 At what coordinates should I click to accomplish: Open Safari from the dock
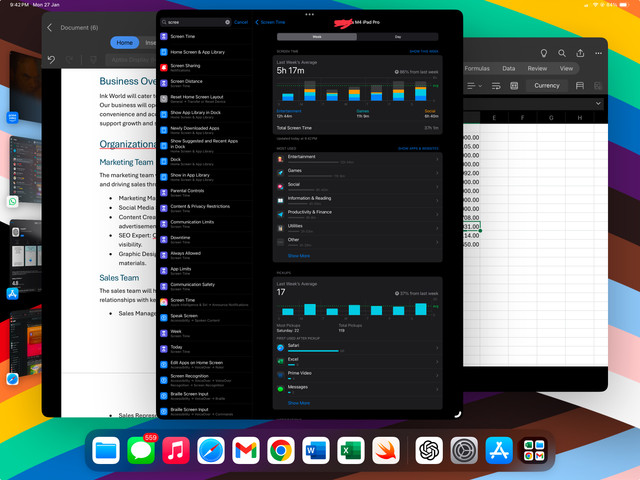[x=211, y=451]
